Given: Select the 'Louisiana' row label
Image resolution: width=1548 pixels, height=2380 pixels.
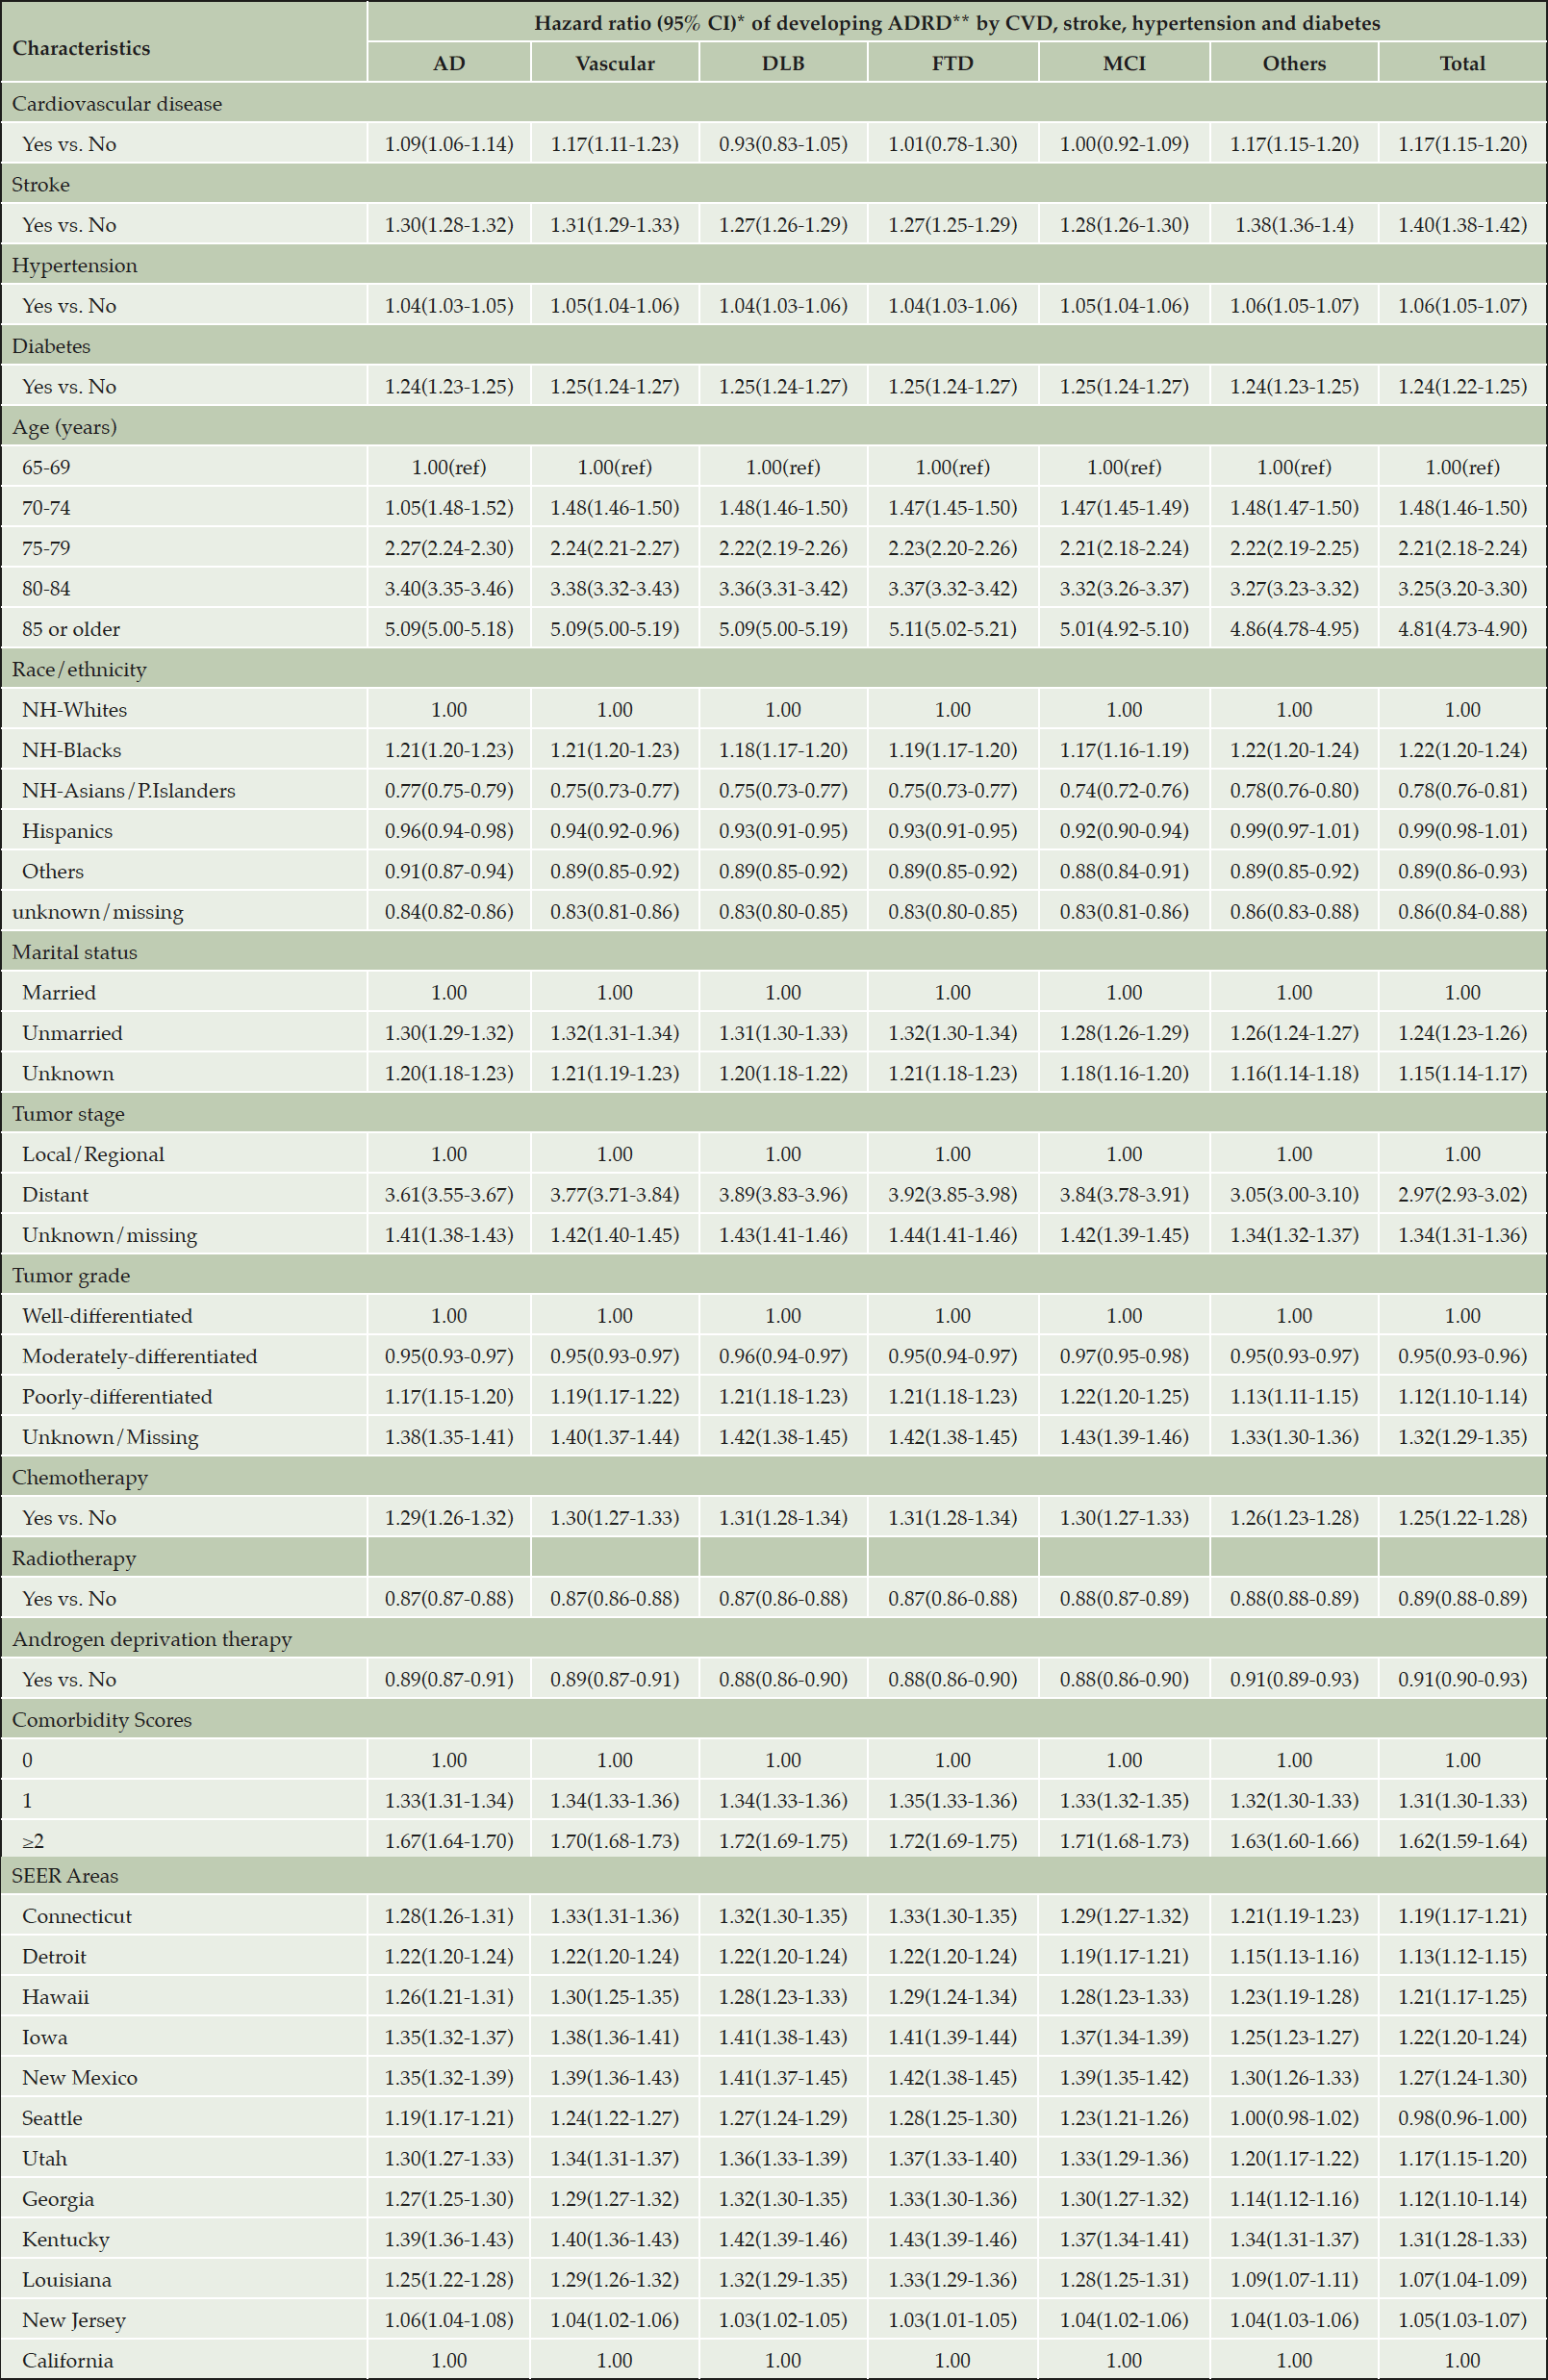Looking at the screenshot, I should click(x=67, y=2280).
